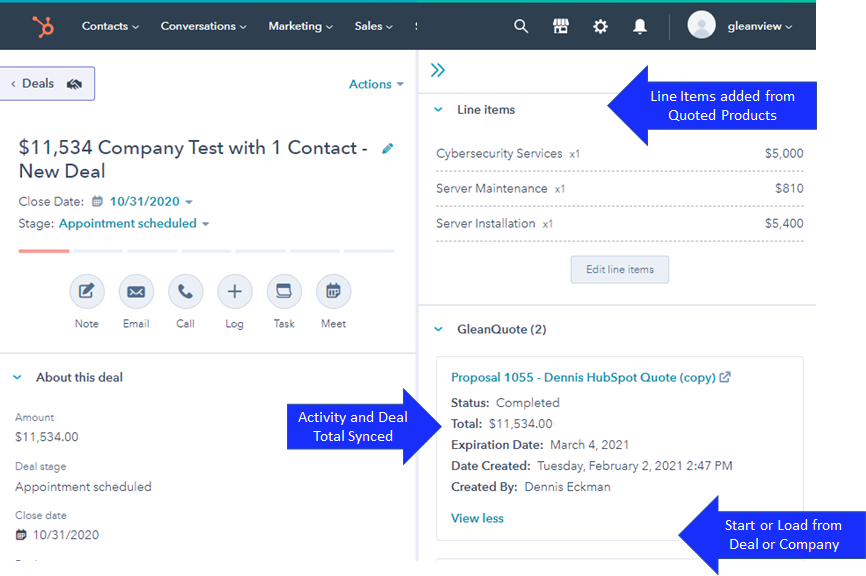Open the gleanview account dropdown

(x=759, y=26)
